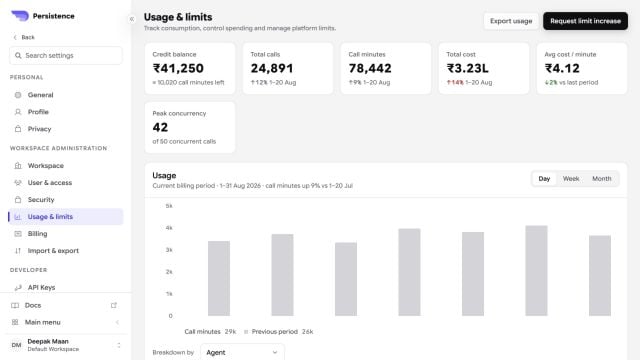Click 'of 50 concurrent calls' text
The width and height of the screenshot is (640, 360).
(184, 141)
